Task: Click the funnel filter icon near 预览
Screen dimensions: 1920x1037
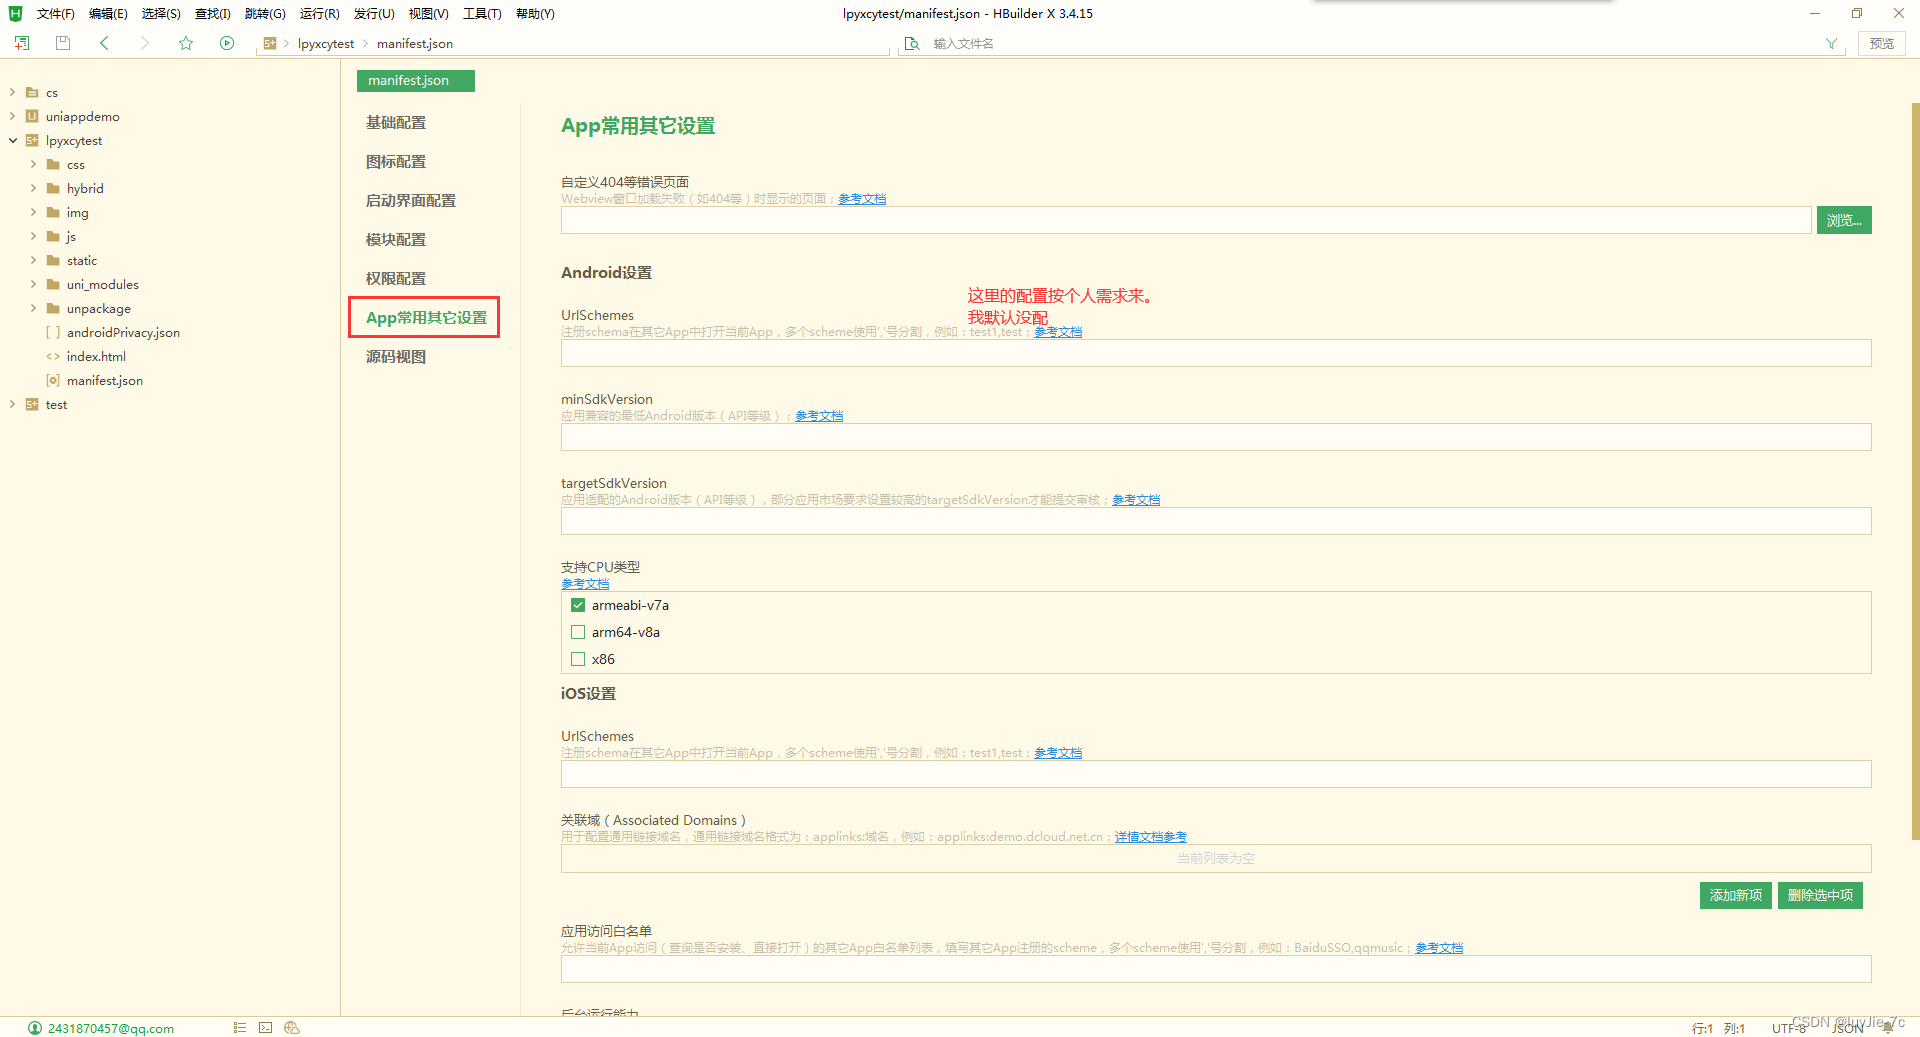Action: click(x=1831, y=43)
